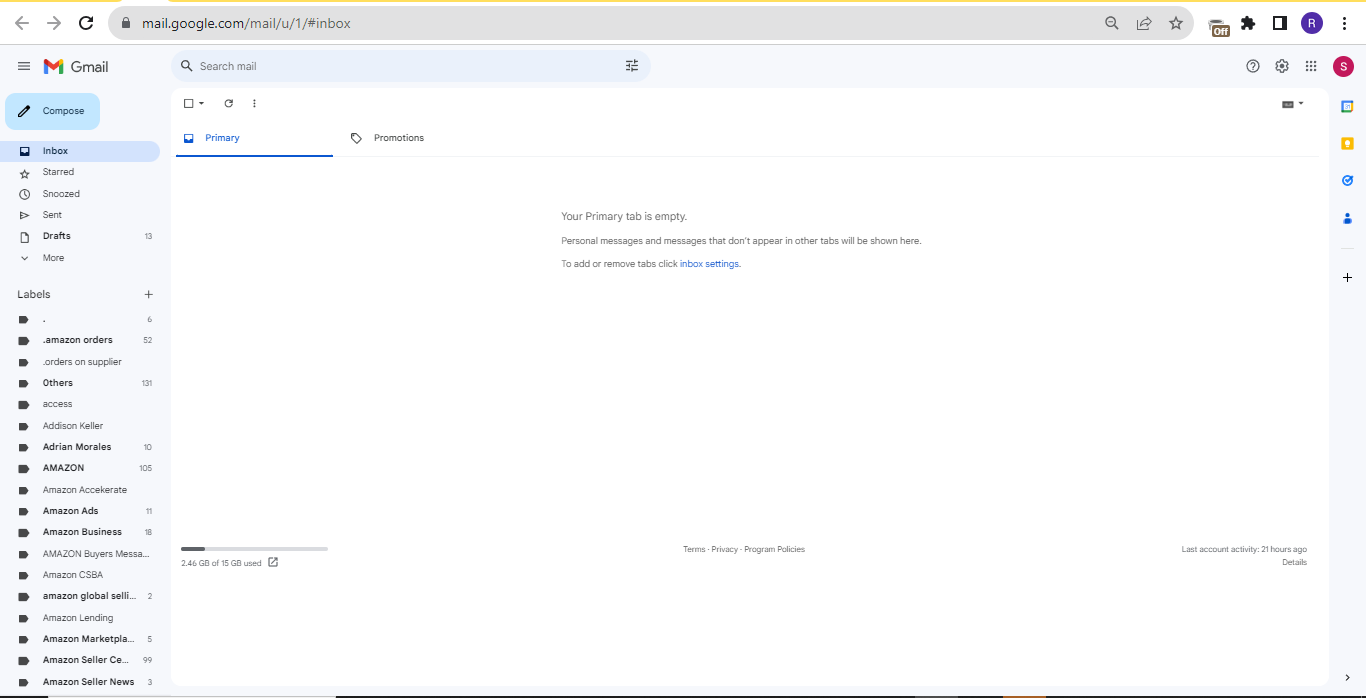Open the main menu hamburger icon

pos(24,66)
